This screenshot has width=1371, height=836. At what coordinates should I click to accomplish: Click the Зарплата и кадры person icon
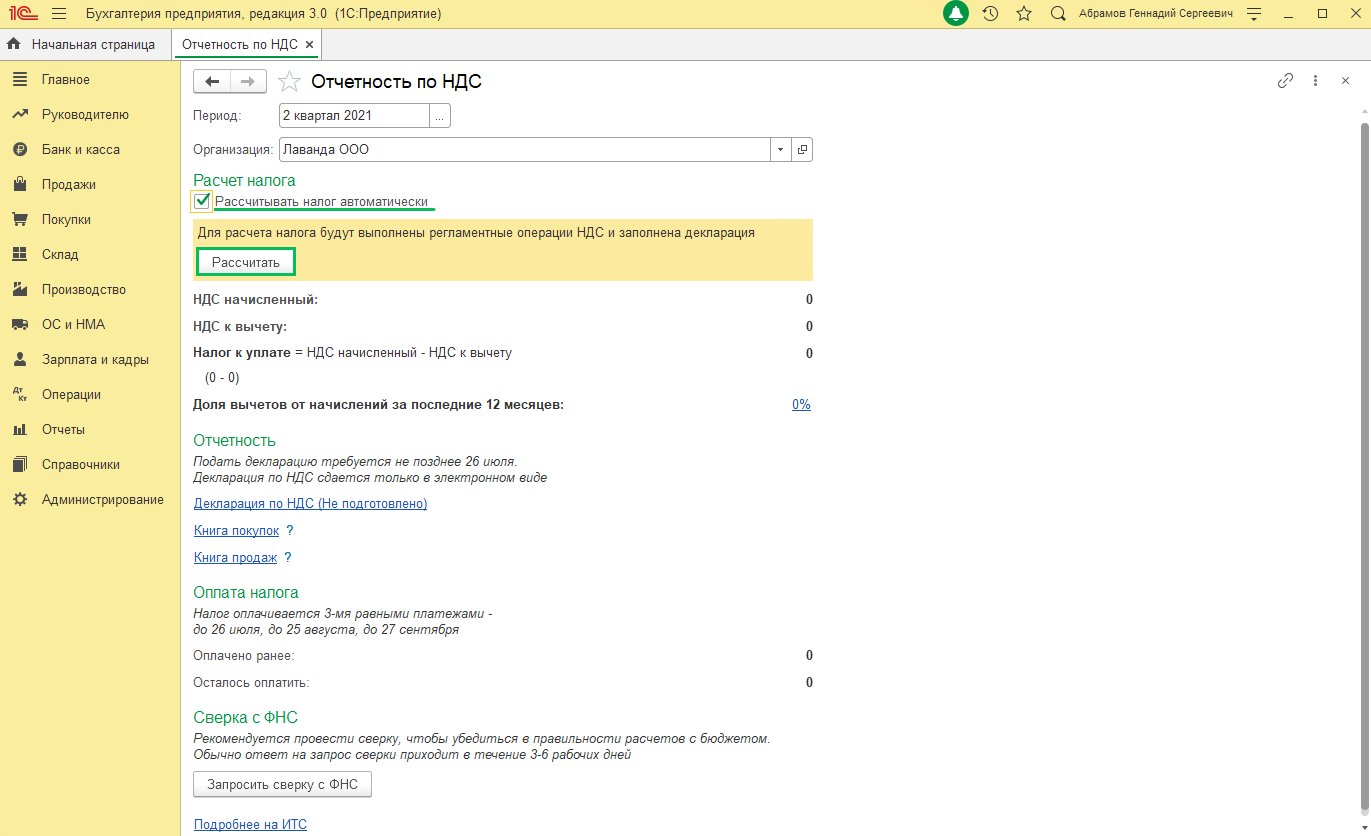pos(19,359)
